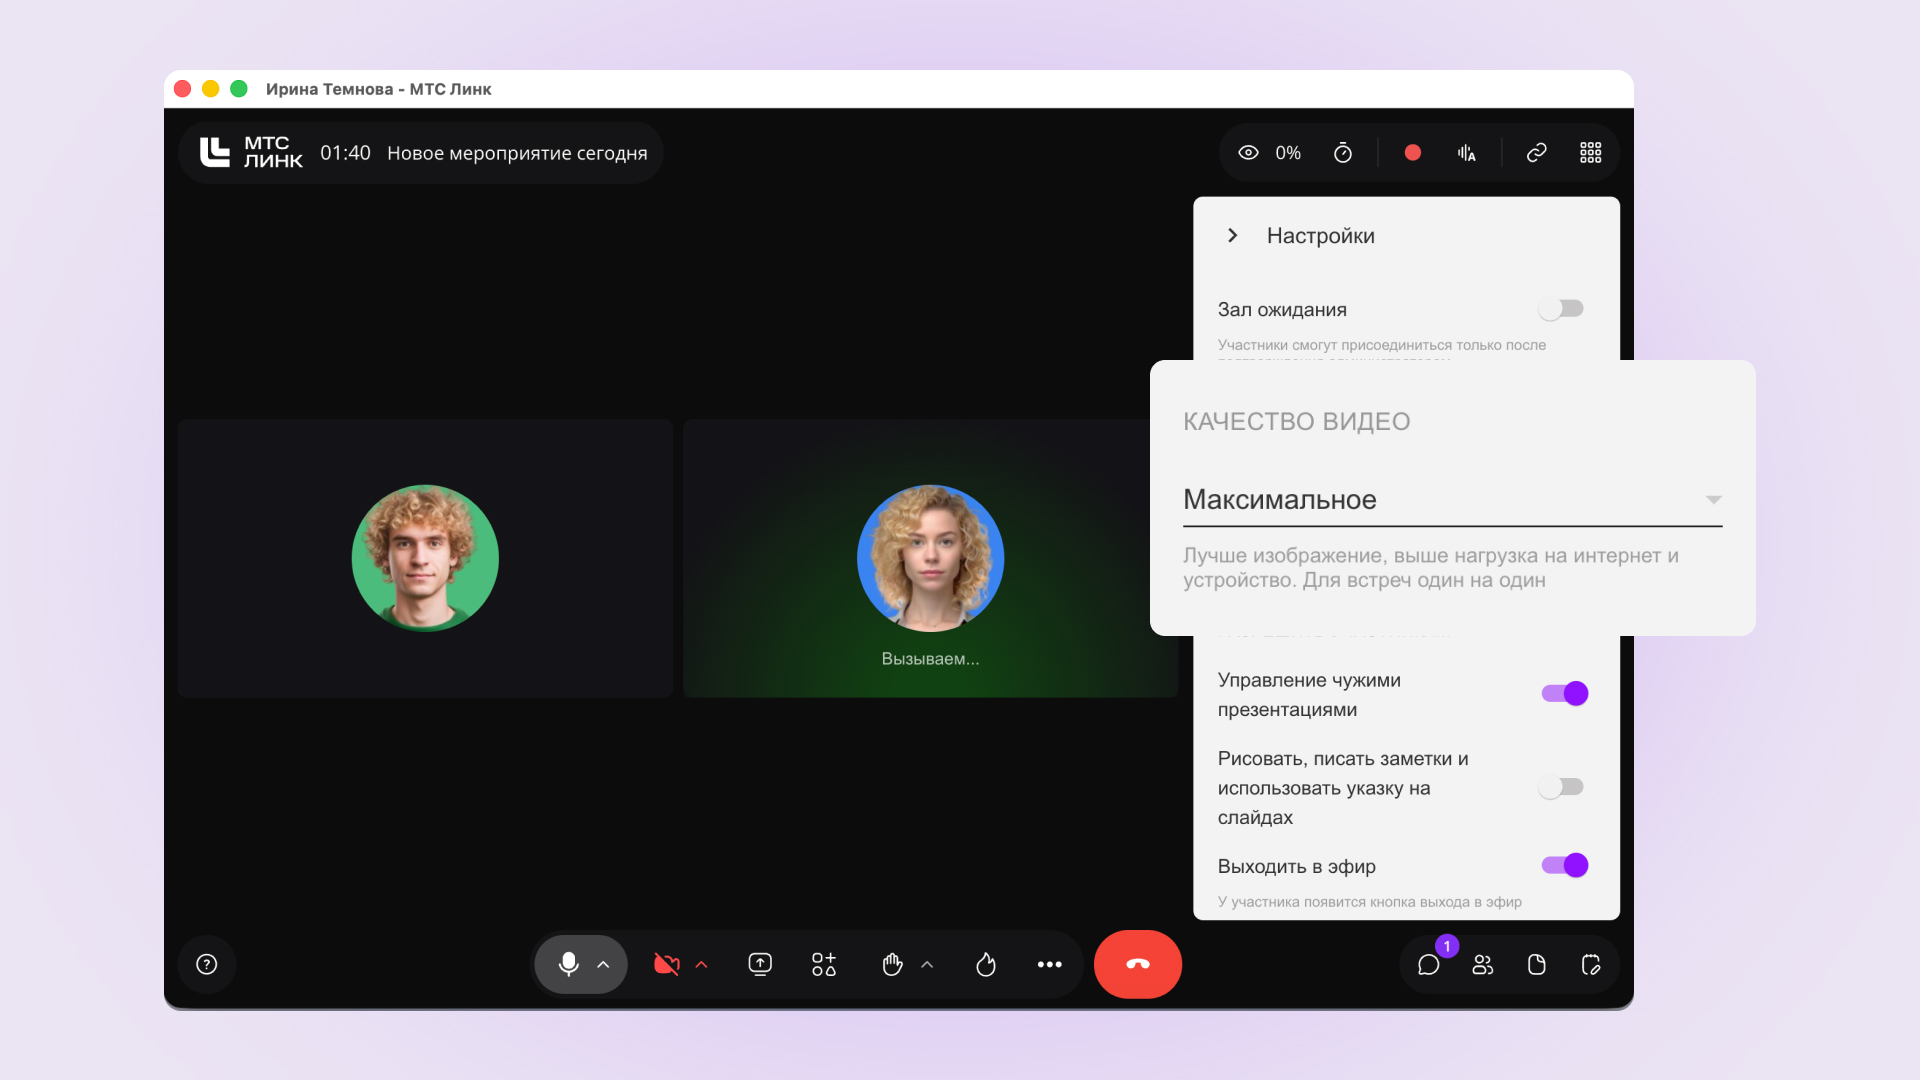Click the event title Новое мероприятие сегодня
This screenshot has width=1920, height=1080.
(x=517, y=153)
